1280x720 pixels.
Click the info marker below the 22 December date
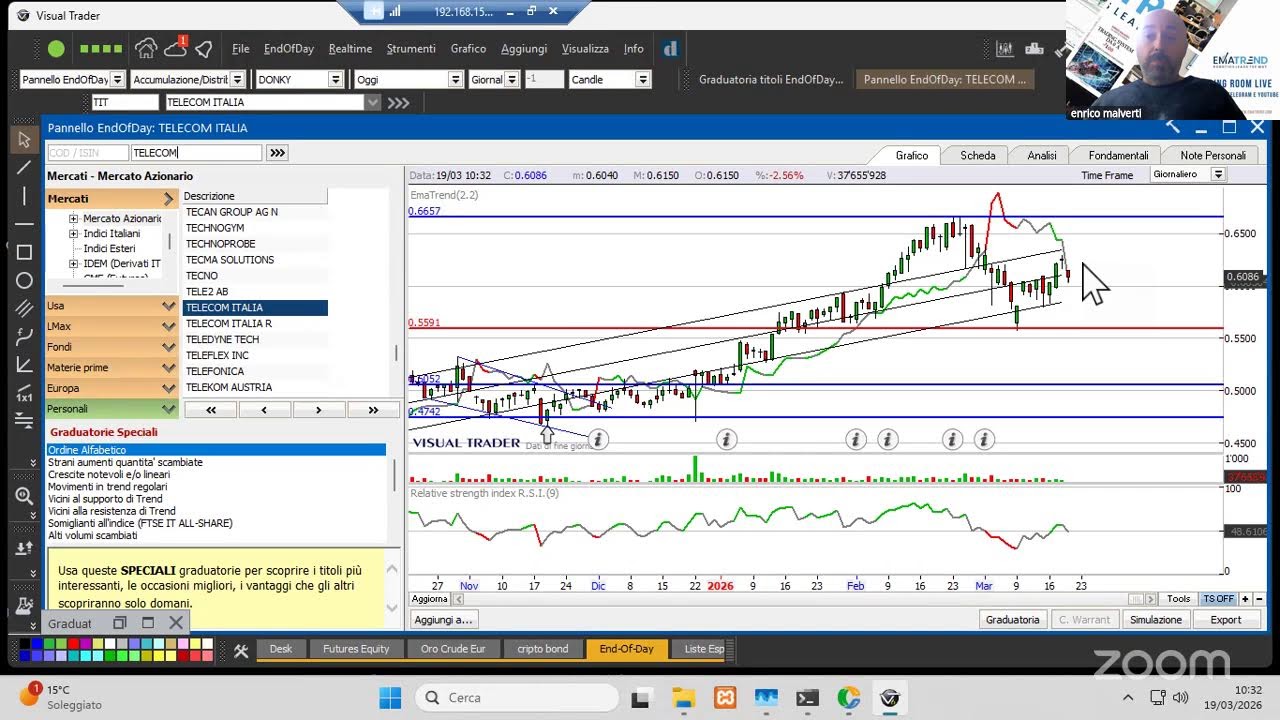point(727,439)
